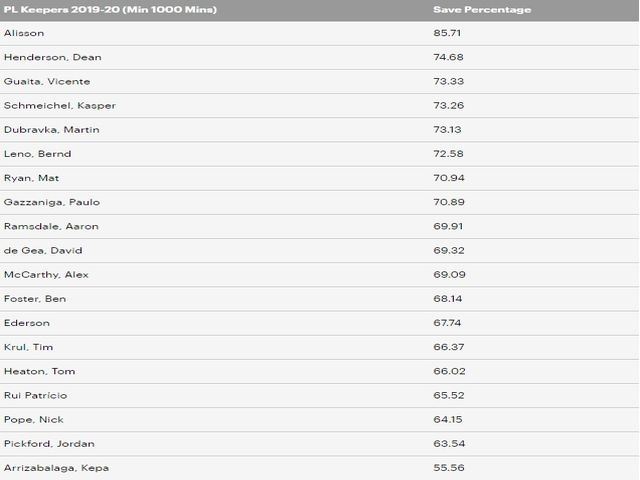Click on Gazzaniga, Paulo
This screenshot has width=640, height=480.
pyautogui.click(x=52, y=202)
